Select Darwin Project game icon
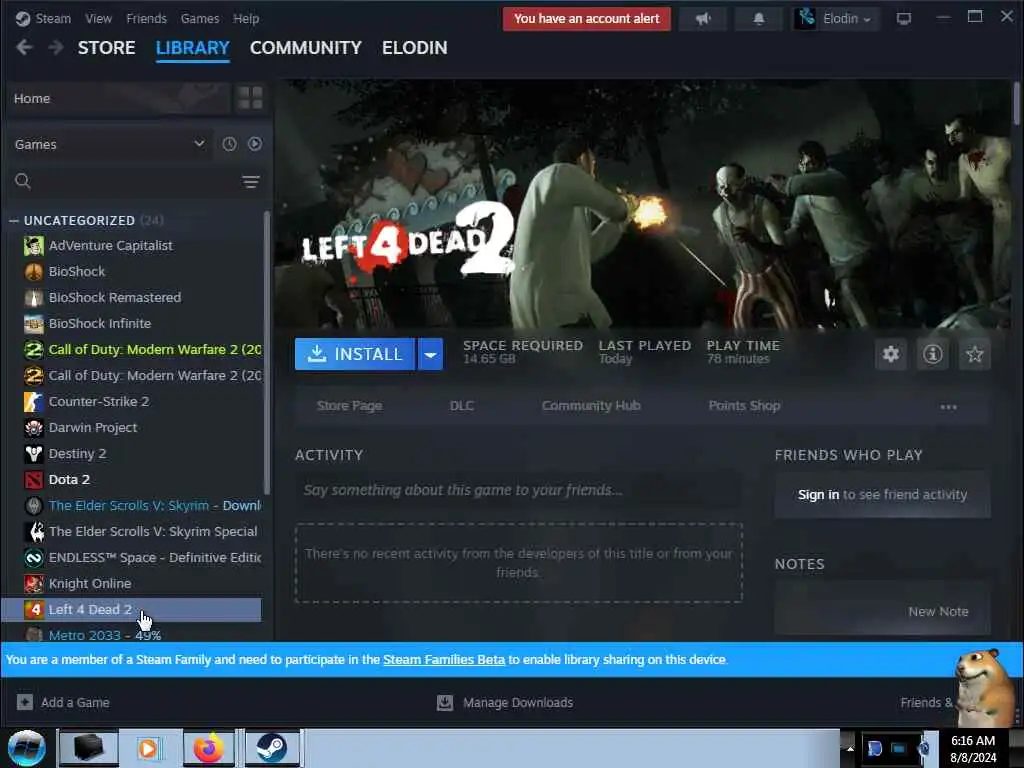1024x768 pixels. [34, 428]
